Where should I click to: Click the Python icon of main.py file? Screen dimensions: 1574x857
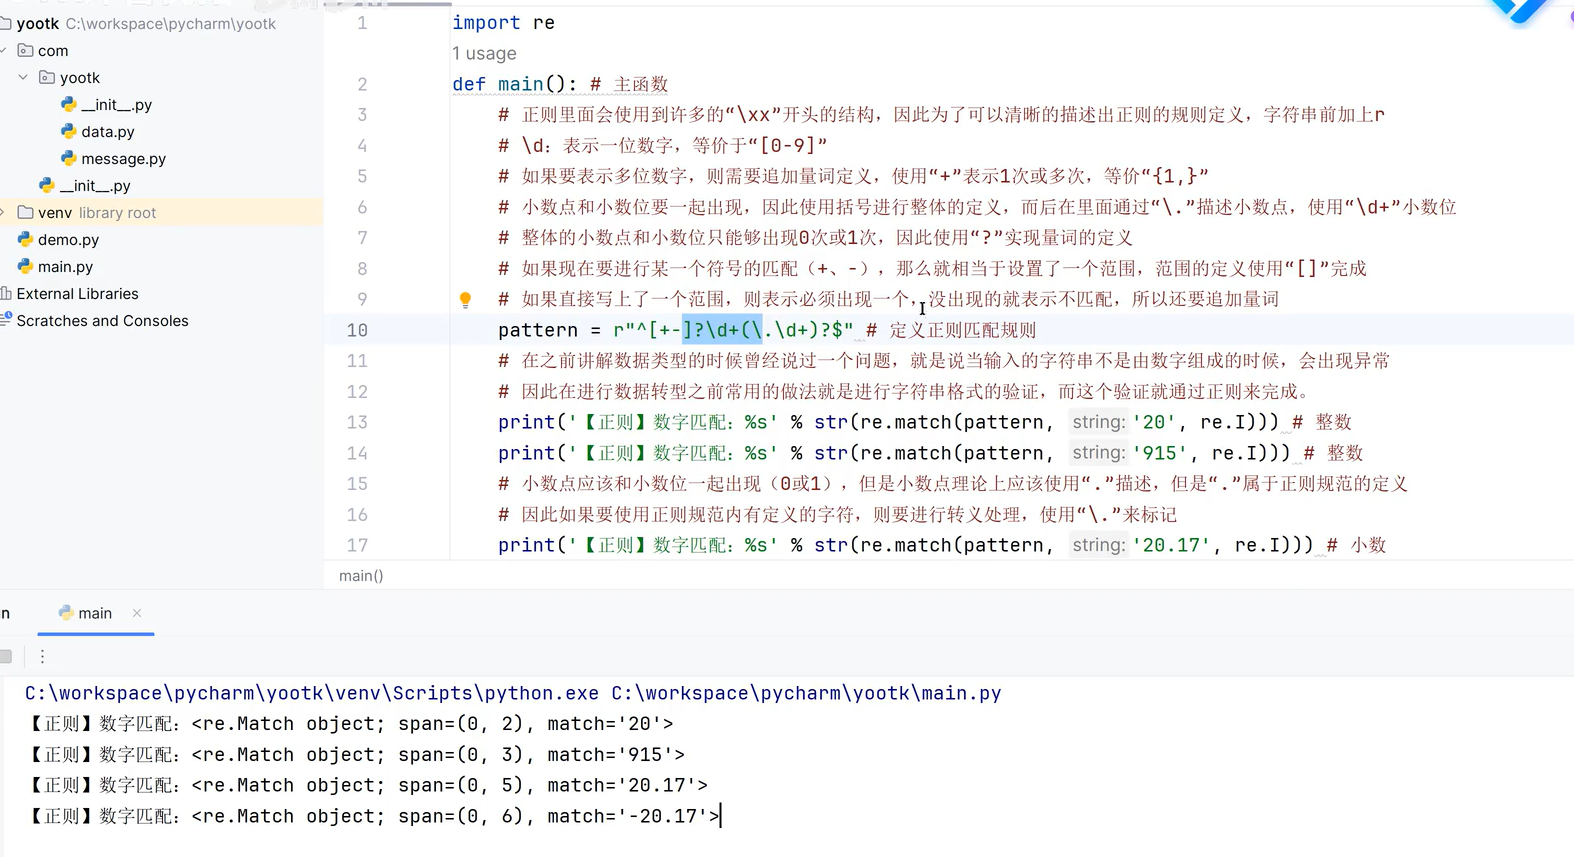(x=26, y=266)
